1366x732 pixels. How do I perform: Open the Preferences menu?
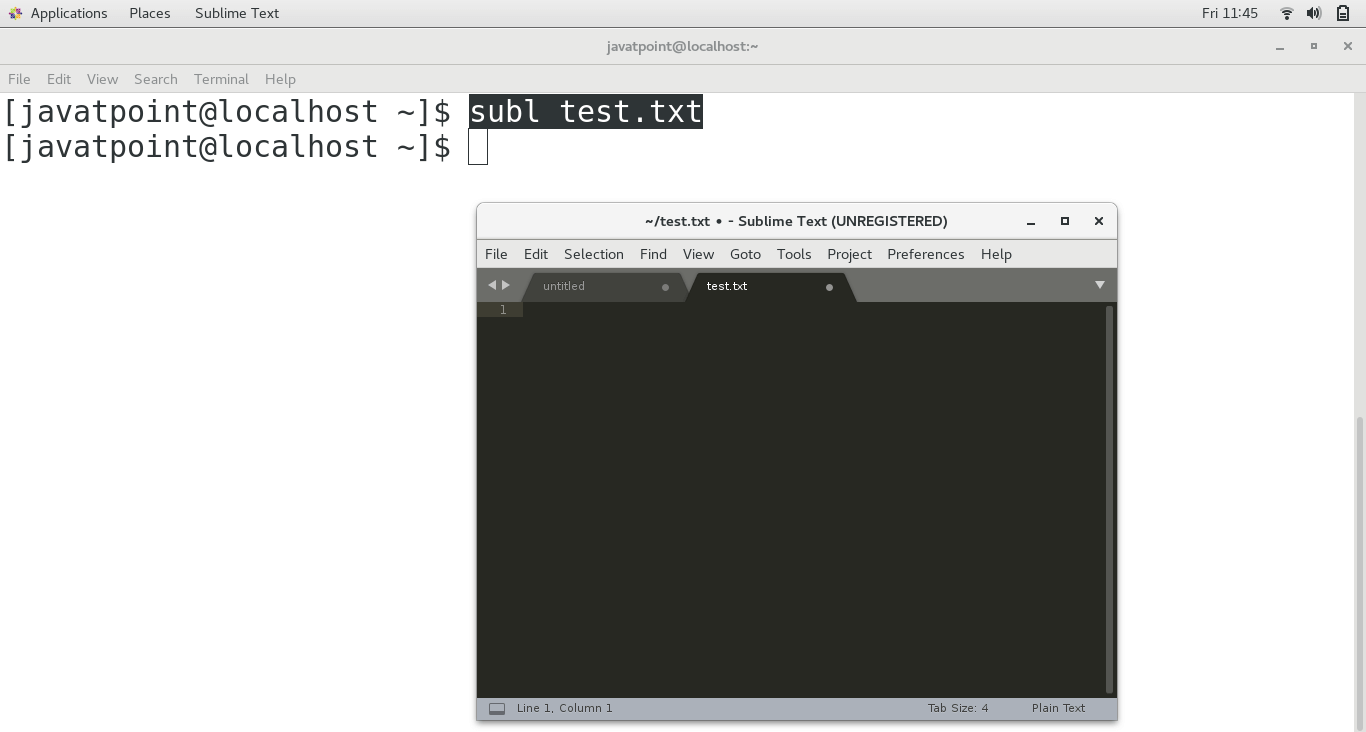click(926, 254)
